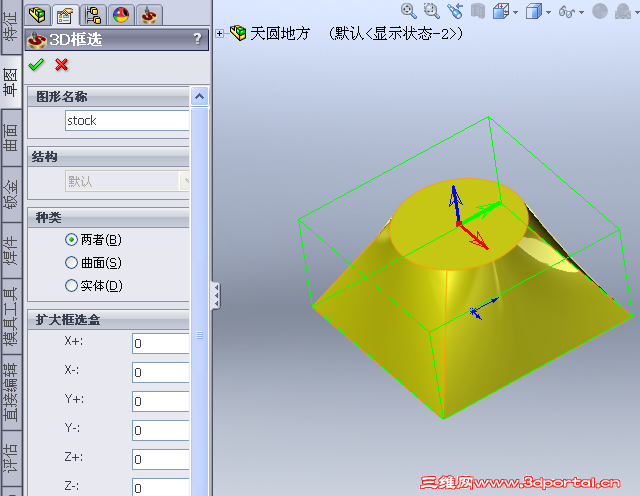Switch to the 模具工具 tab
The height and width of the screenshot is (496, 640).
pyautogui.click(x=11, y=316)
